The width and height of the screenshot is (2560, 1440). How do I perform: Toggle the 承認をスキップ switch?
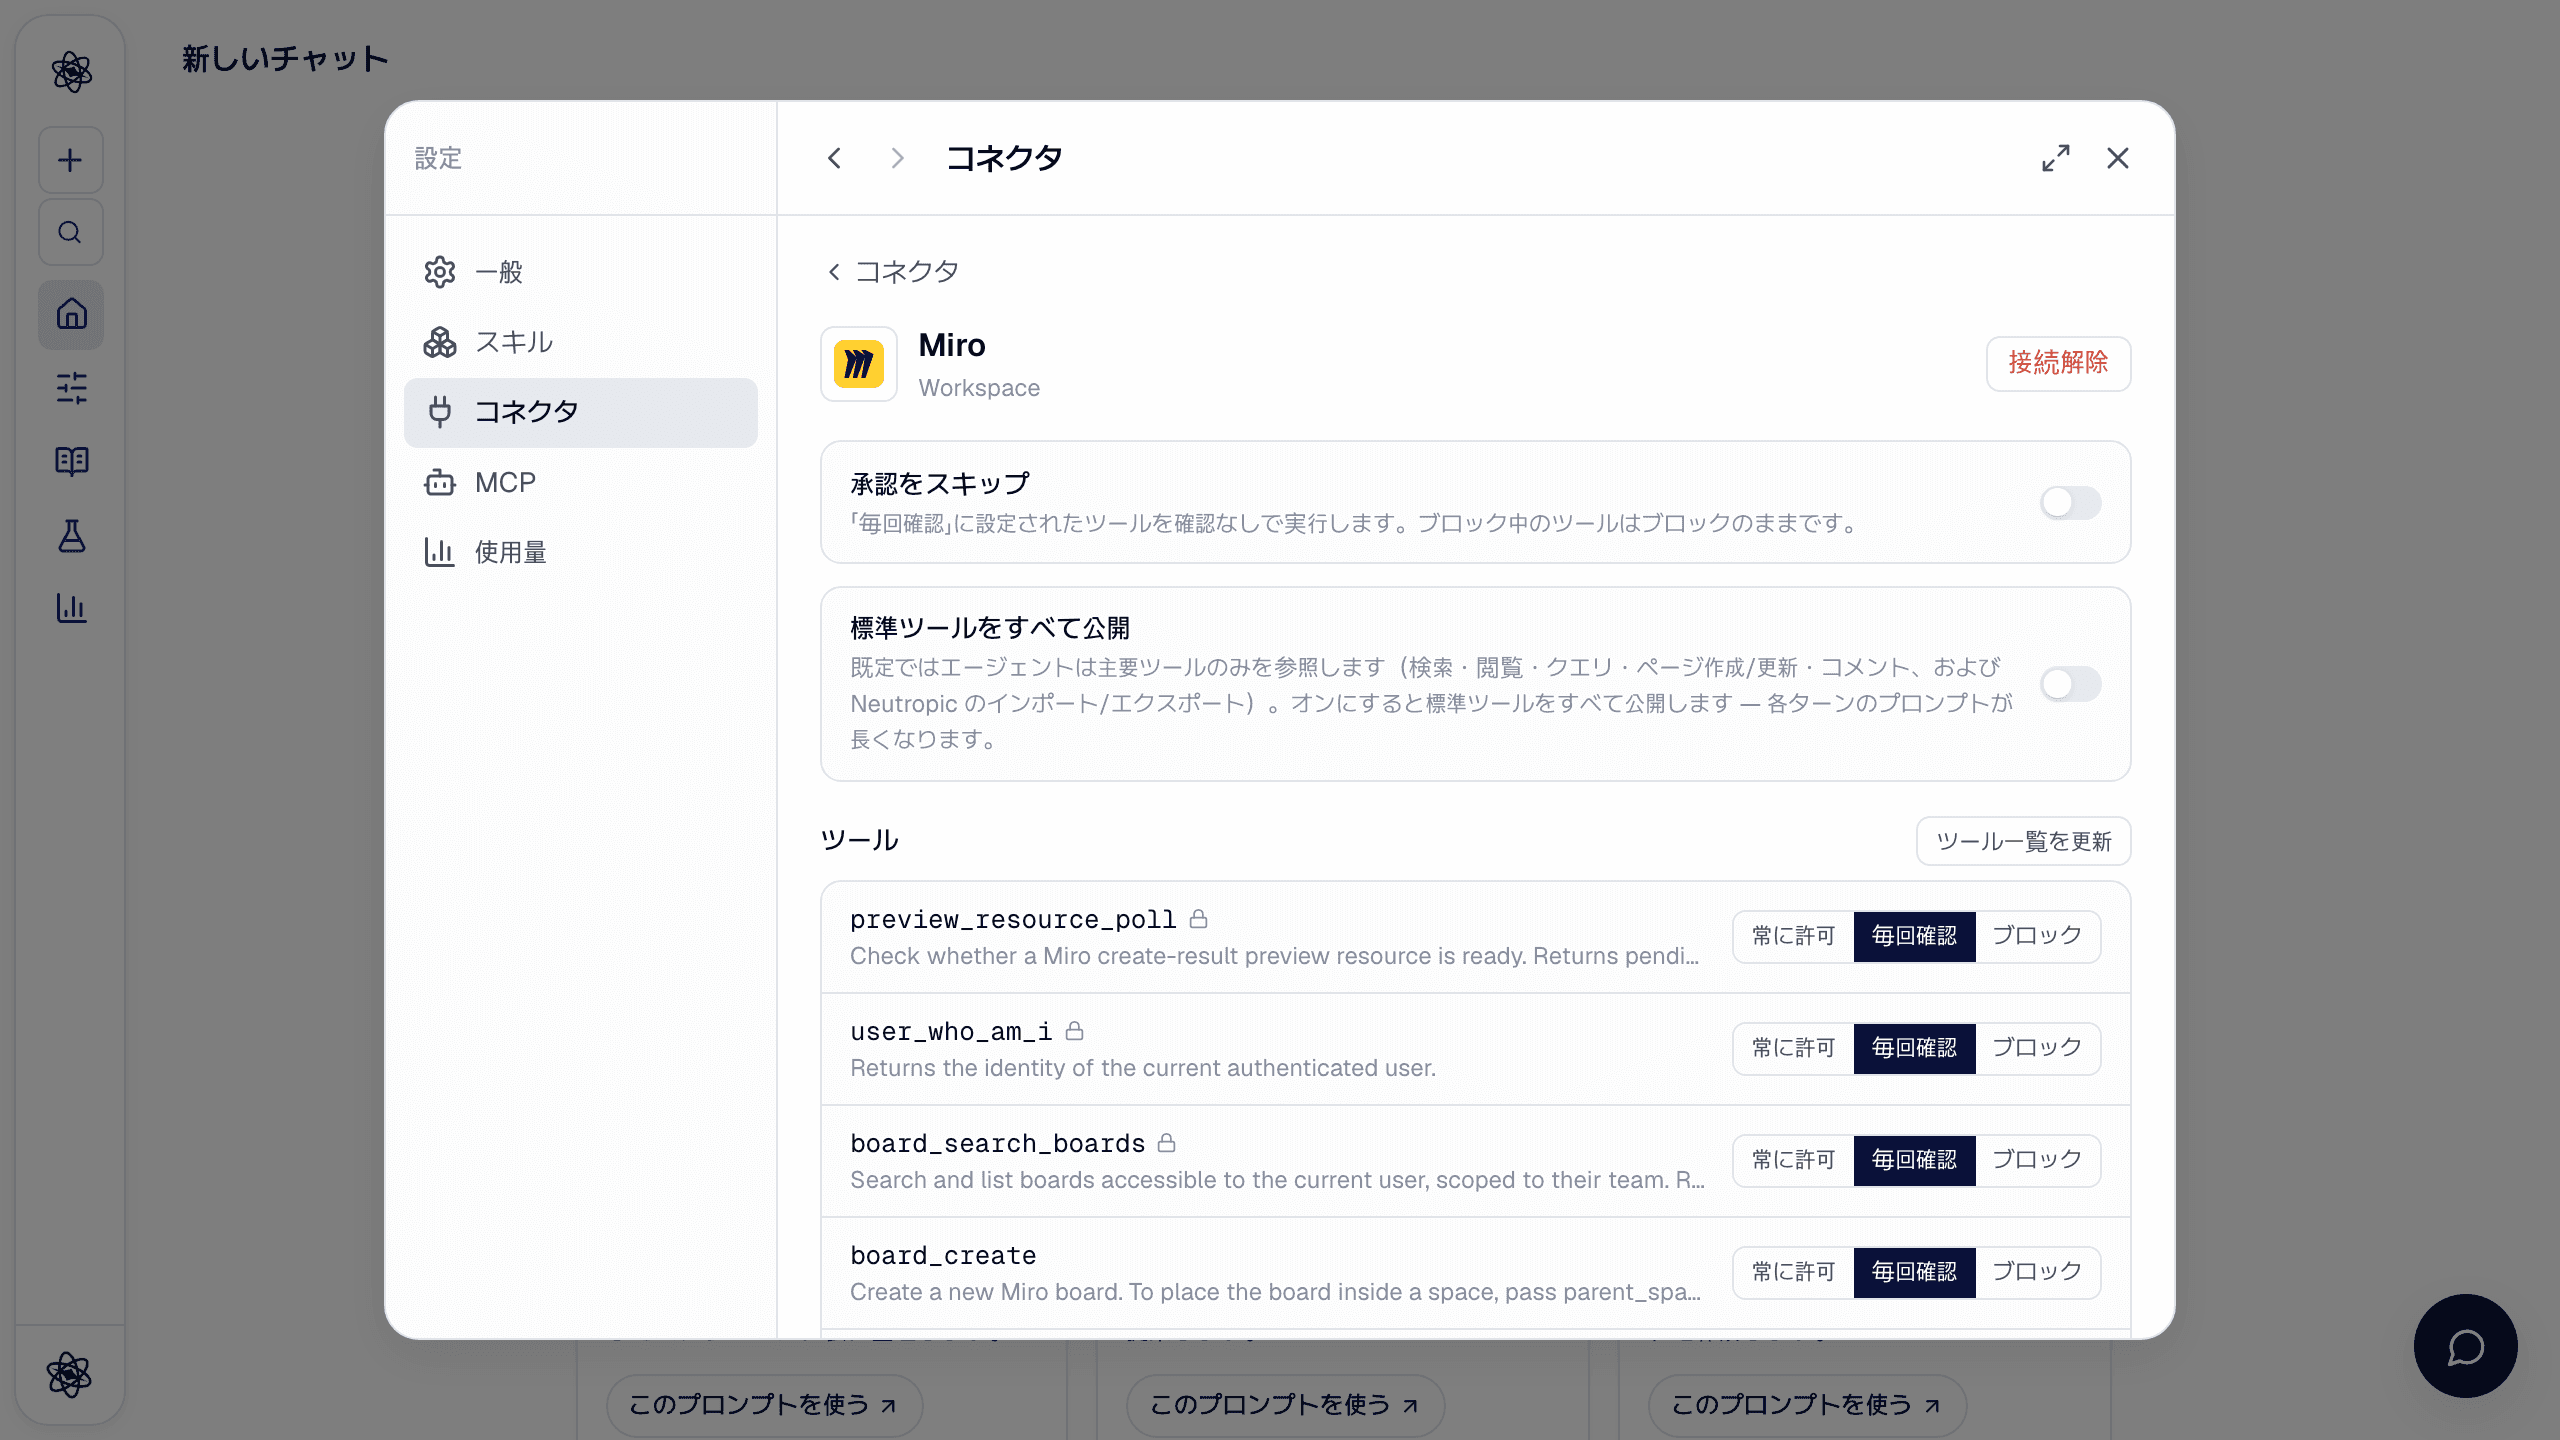pyautogui.click(x=2070, y=503)
